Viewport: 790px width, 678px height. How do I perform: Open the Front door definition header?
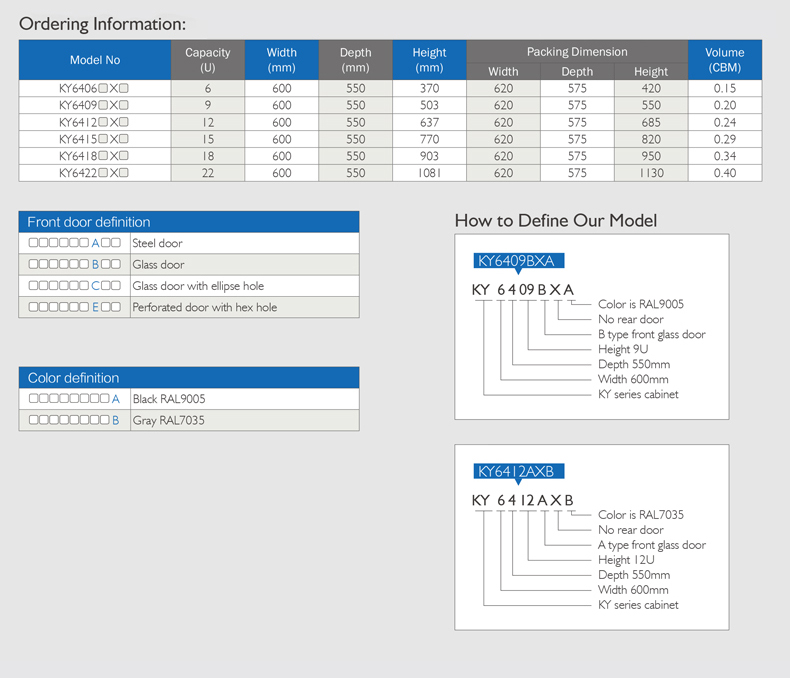pos(189,222)
